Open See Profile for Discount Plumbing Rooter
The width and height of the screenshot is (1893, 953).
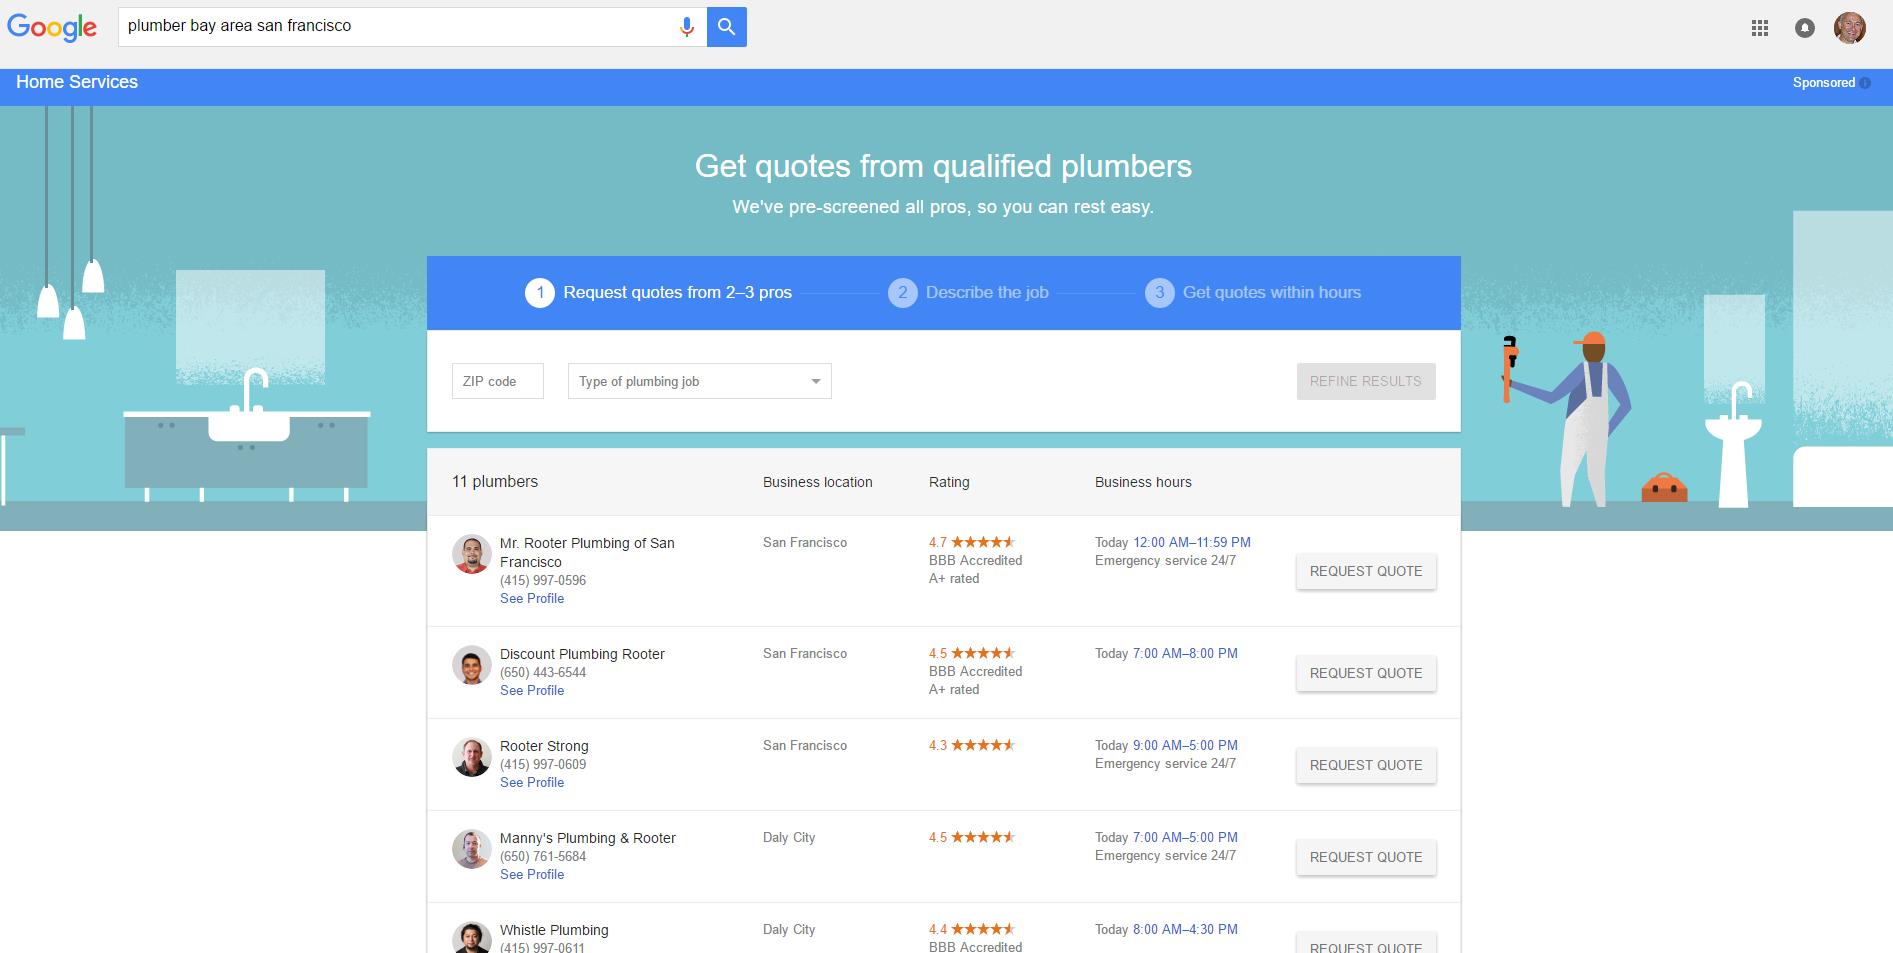(x=532, y=691)
